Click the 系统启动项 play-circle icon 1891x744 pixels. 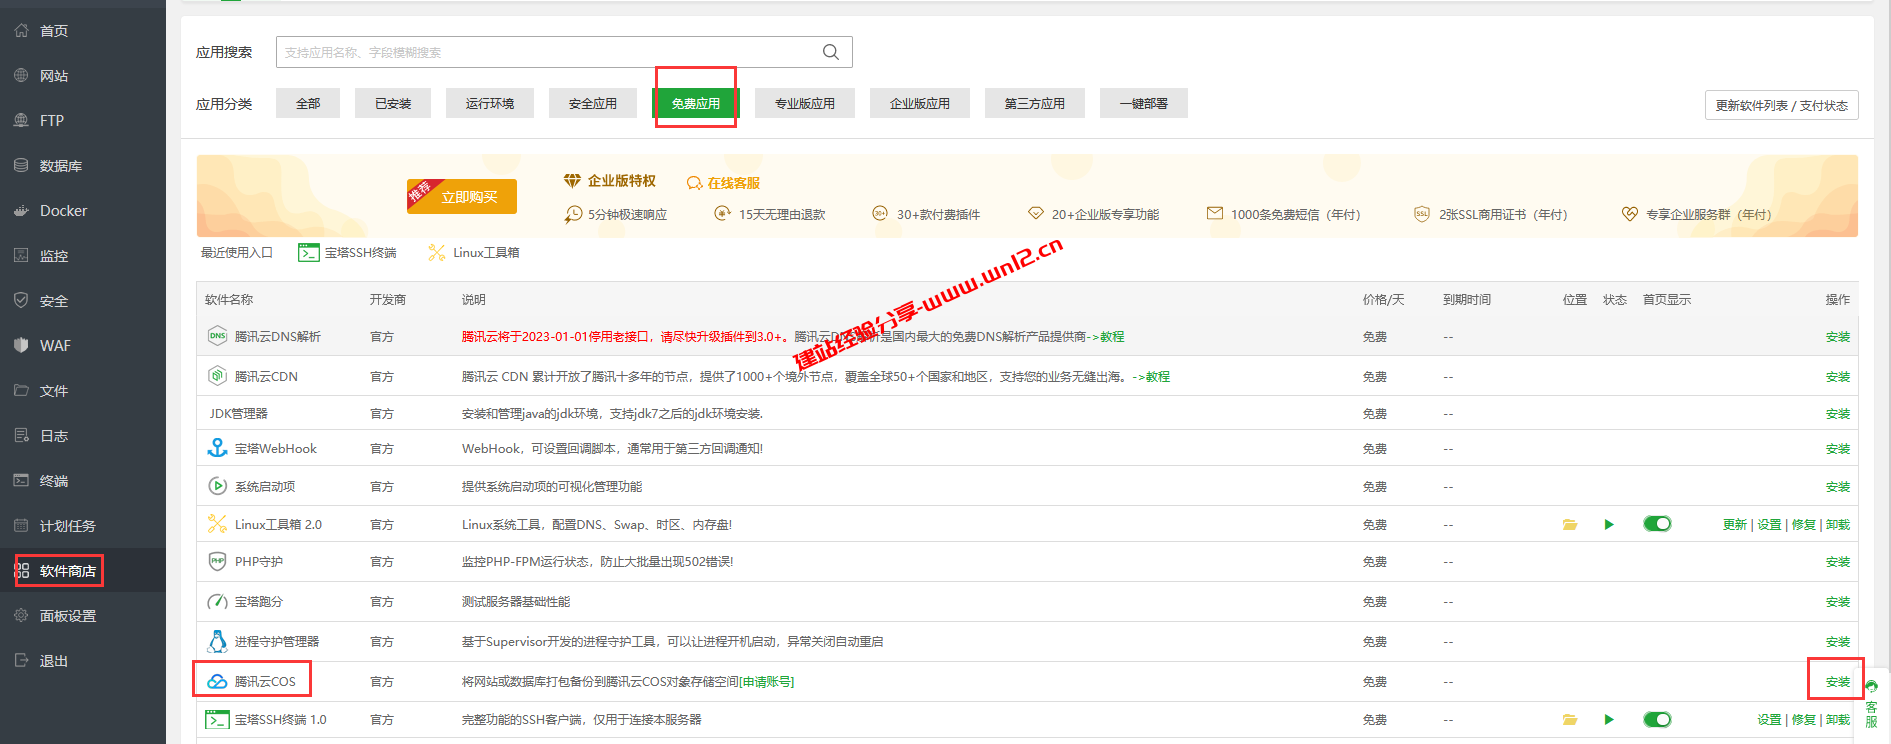(217, 486)
